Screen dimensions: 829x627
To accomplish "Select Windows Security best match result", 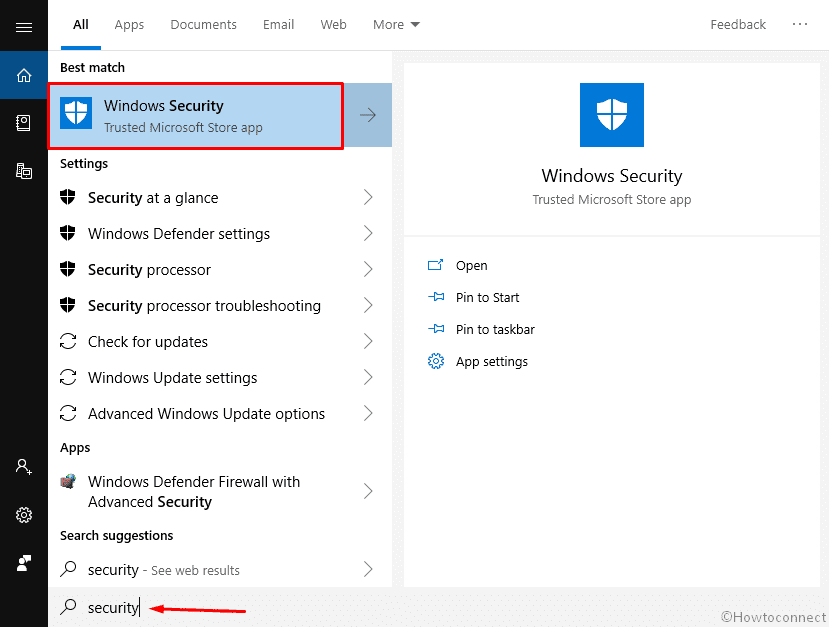I will 196,116.
